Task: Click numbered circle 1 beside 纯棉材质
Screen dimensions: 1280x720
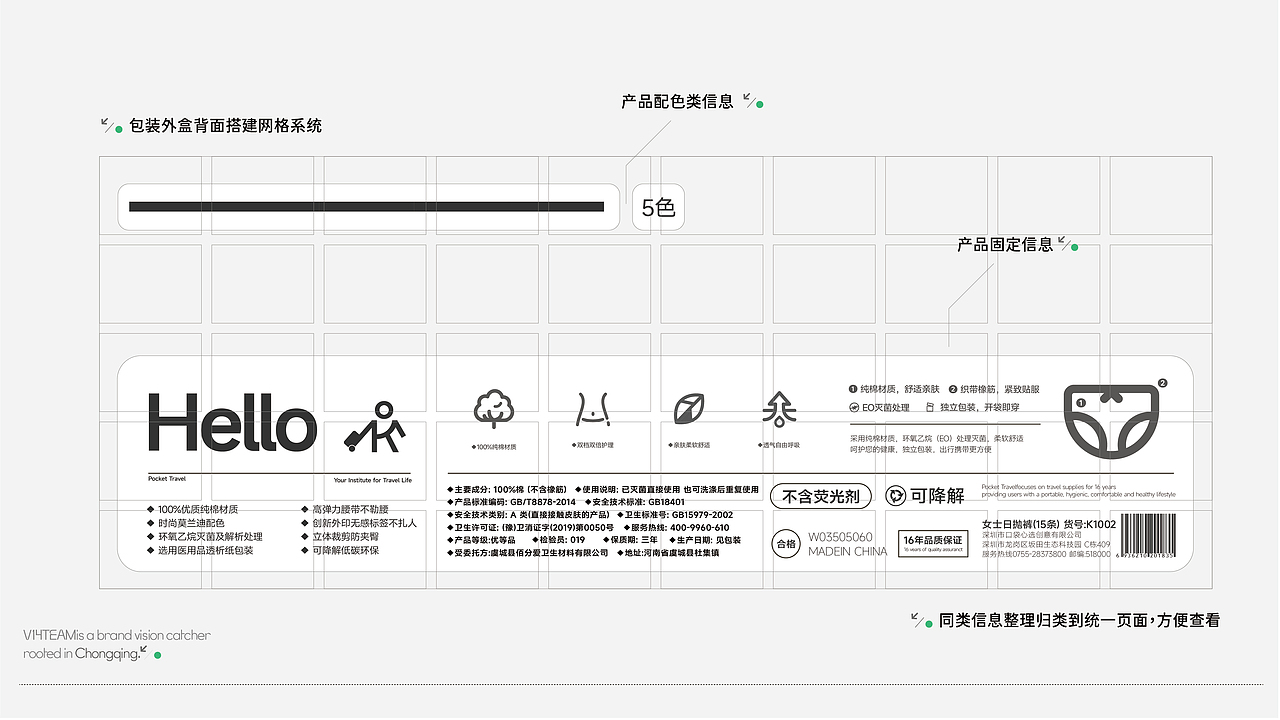Action: pyautogui.click(x=853, y=390)
